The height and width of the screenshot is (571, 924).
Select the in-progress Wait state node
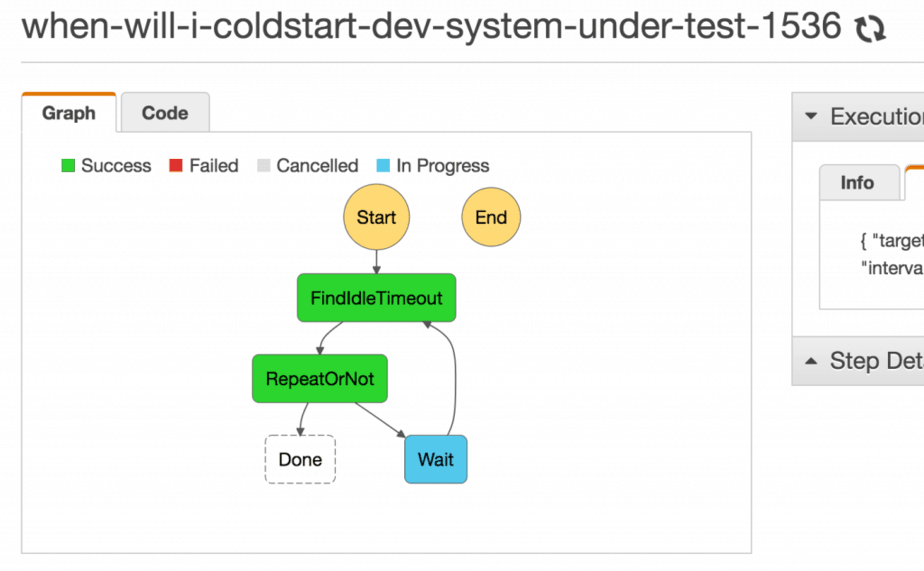pyautogui.click(x=435, y=460)
